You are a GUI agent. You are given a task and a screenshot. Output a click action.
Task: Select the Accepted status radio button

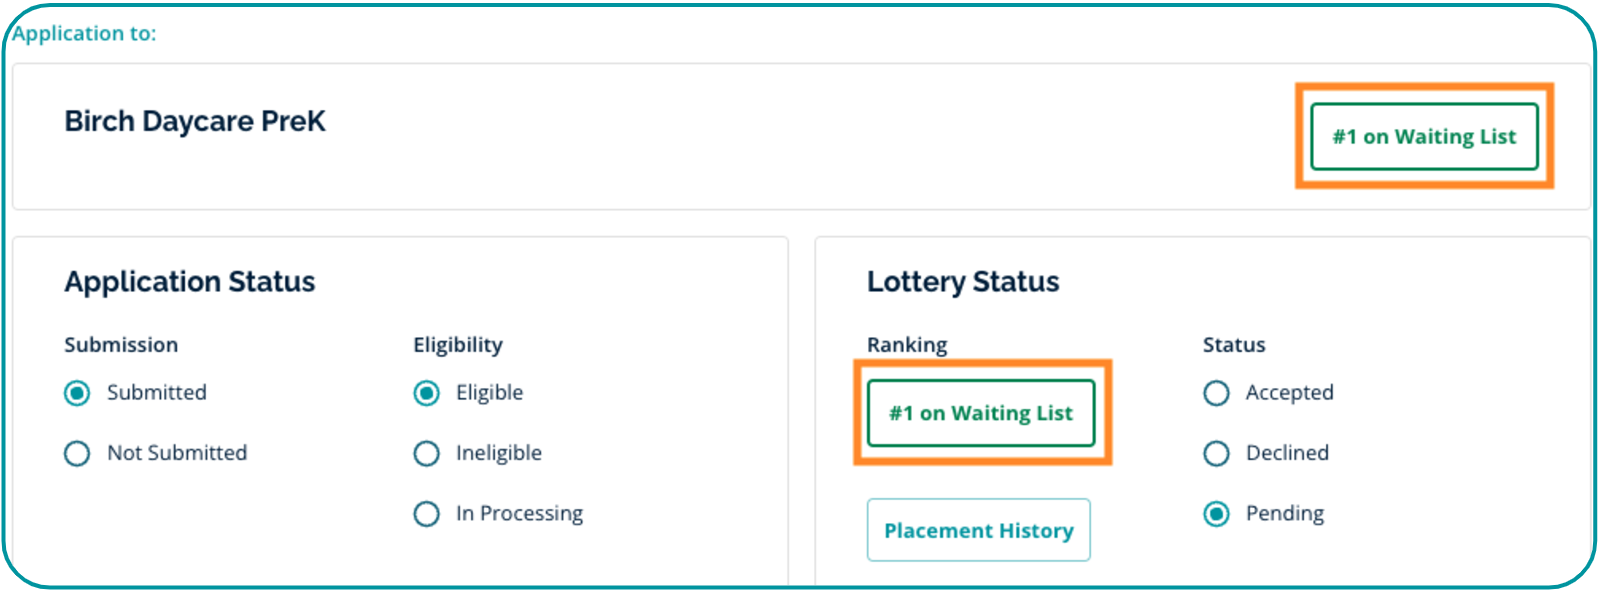pyautogui.click(x=1216, y=393)
